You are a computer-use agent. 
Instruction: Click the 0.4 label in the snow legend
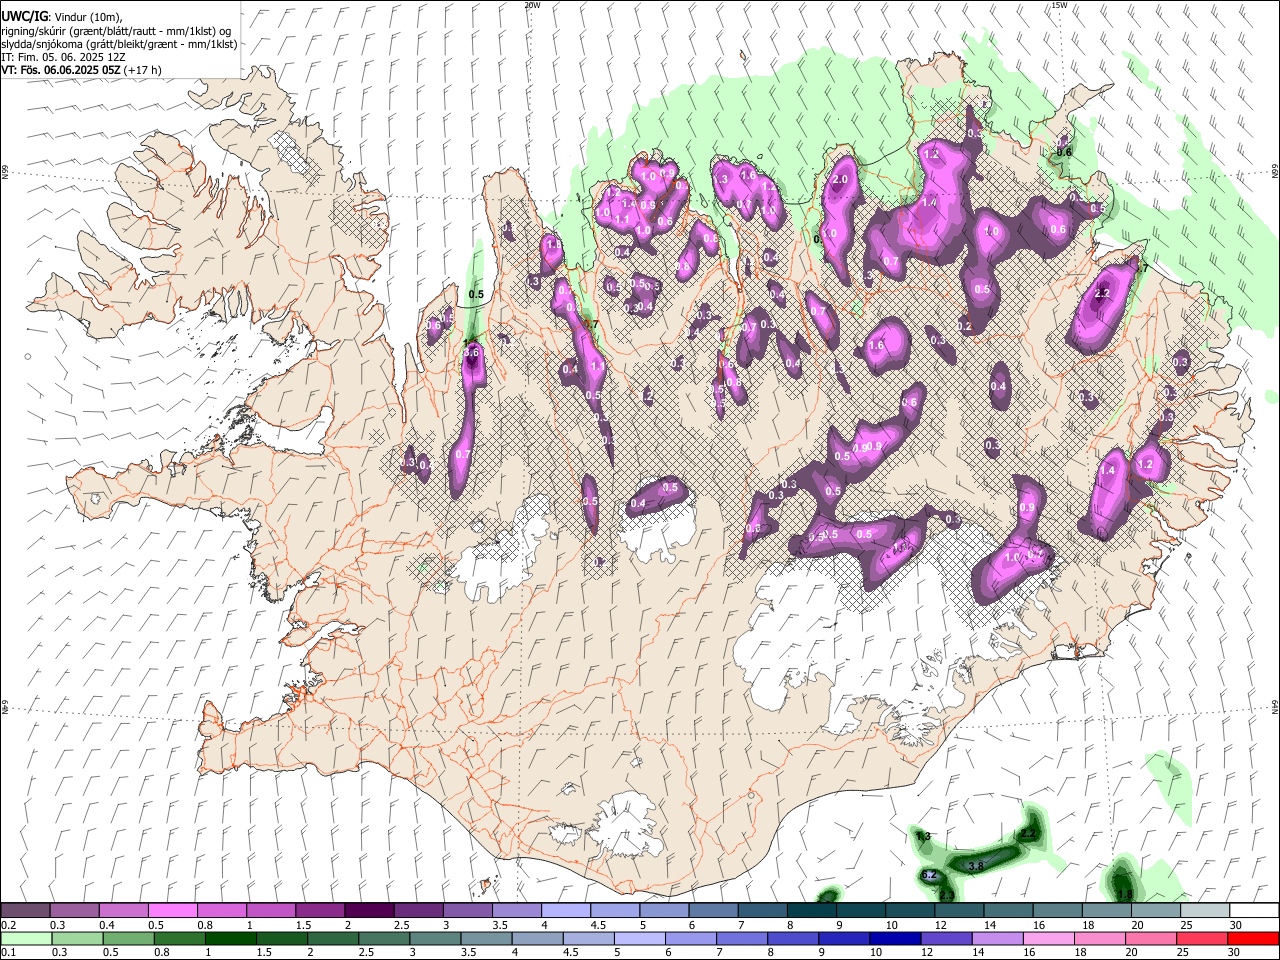[x=106, y=925]
